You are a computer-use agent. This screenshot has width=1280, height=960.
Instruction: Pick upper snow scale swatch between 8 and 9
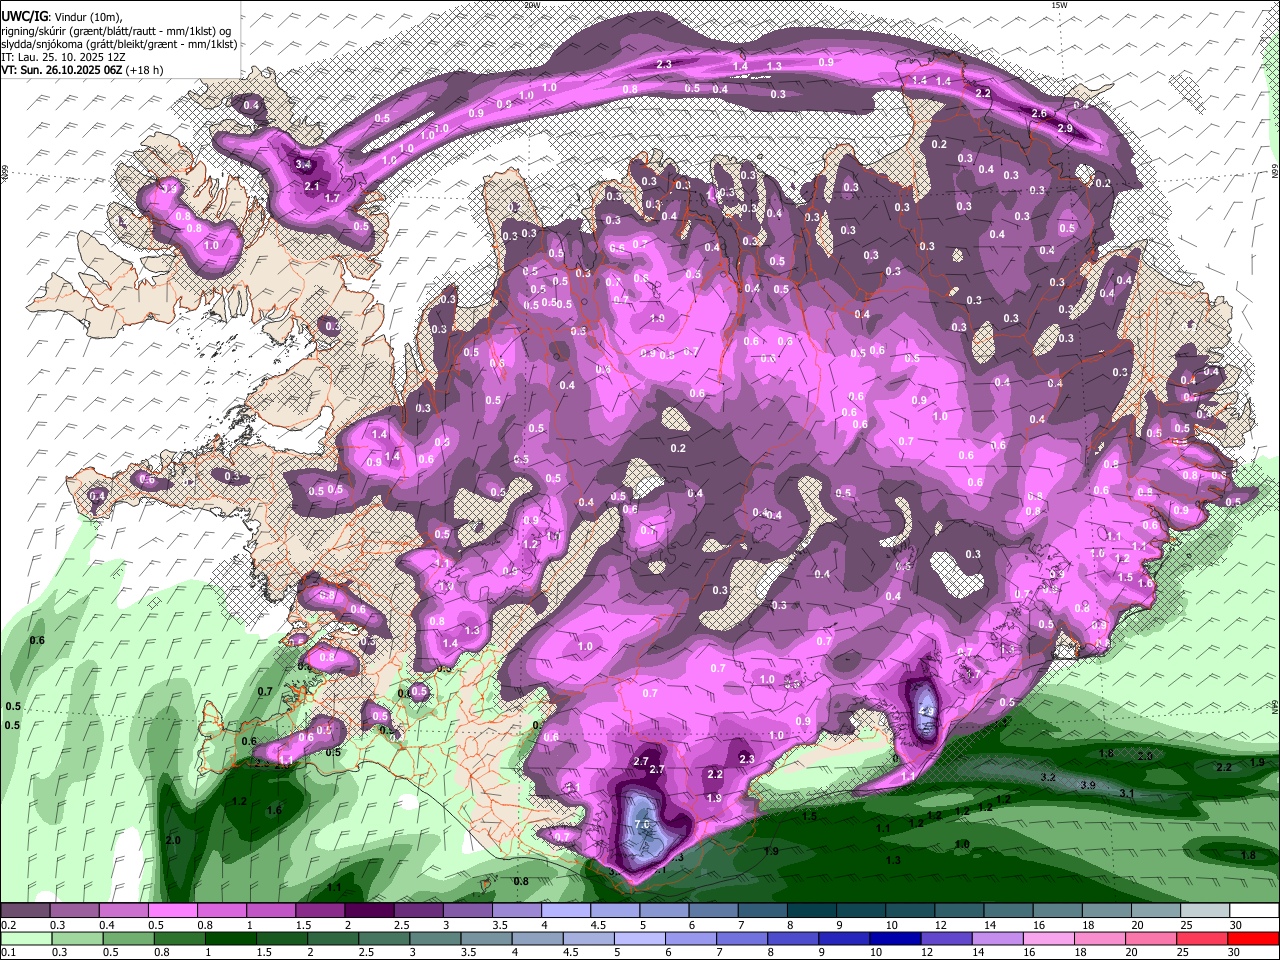pos(812,911)
